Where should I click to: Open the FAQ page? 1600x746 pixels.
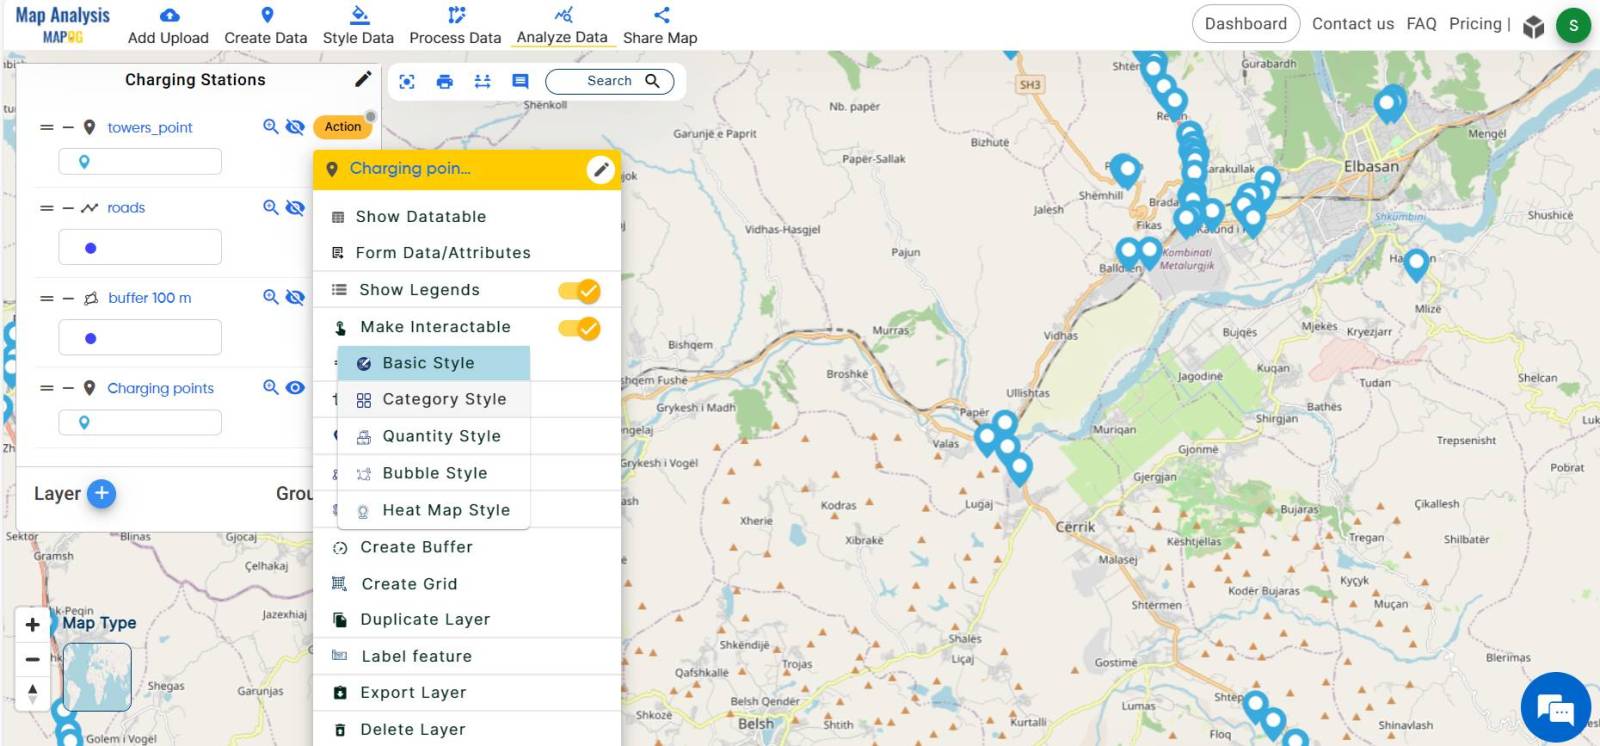click(1421, 24)
